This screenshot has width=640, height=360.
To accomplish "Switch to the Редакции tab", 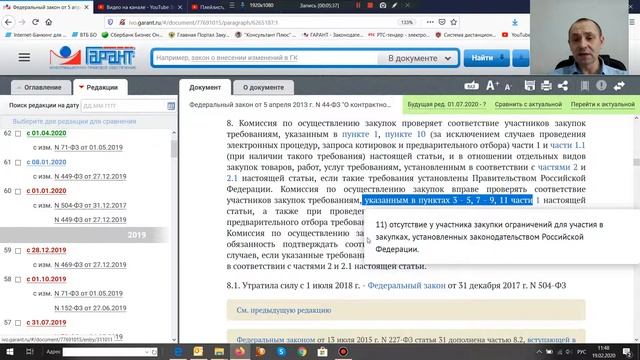I will [99, 87].
